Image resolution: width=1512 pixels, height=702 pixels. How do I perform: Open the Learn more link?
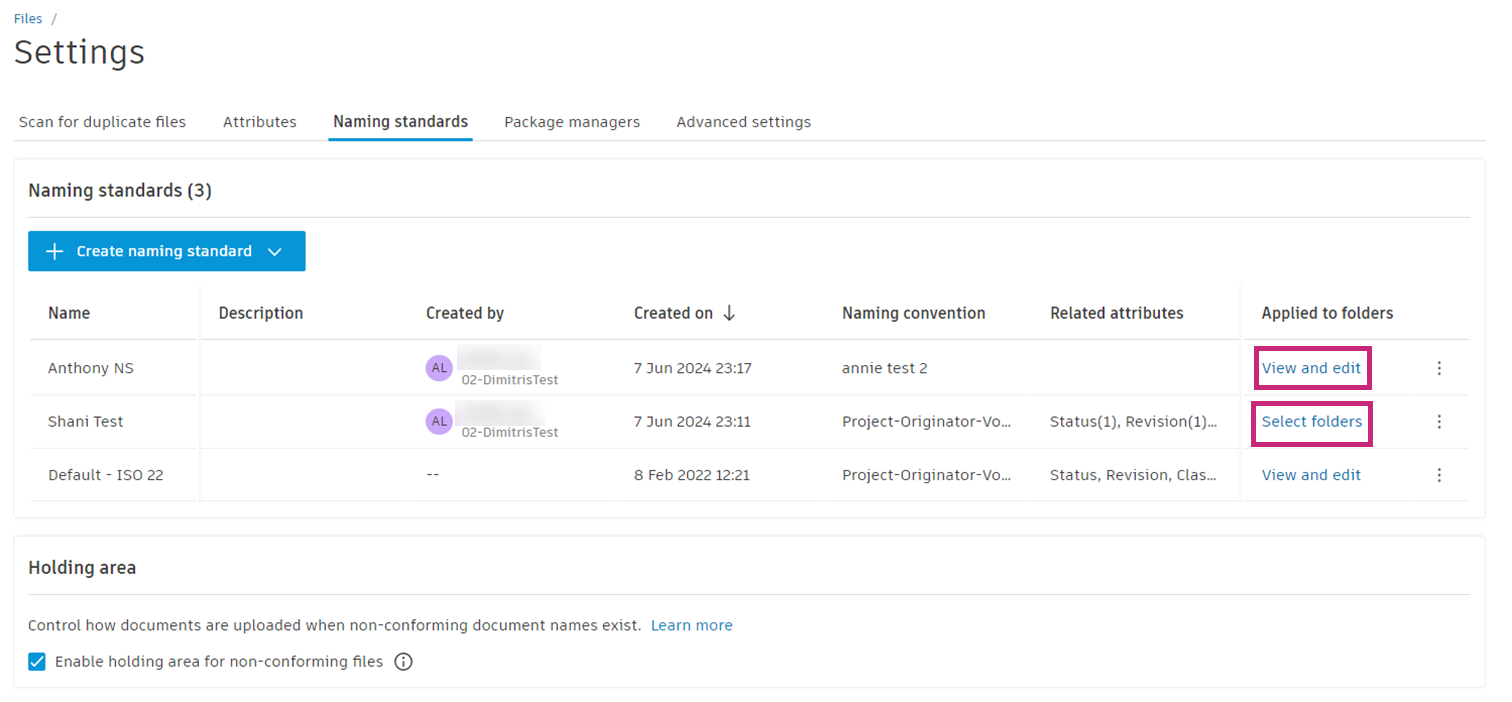(x=692, y=625)
